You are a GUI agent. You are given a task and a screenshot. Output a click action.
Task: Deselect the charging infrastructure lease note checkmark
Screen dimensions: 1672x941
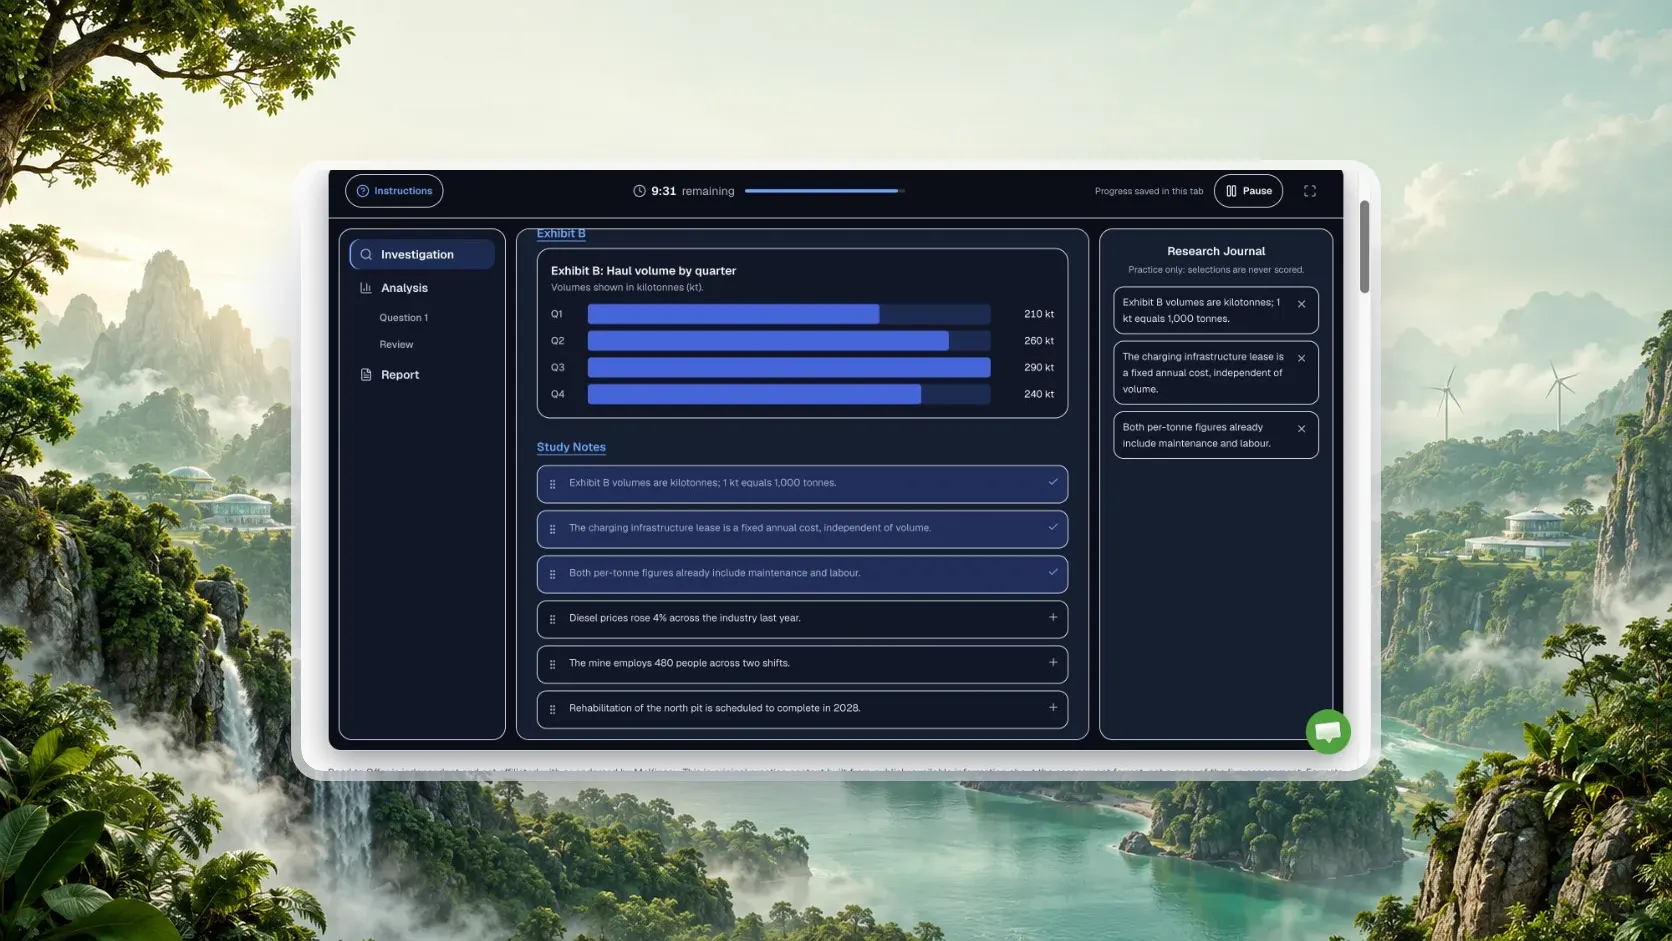(x=1053, y=527)
